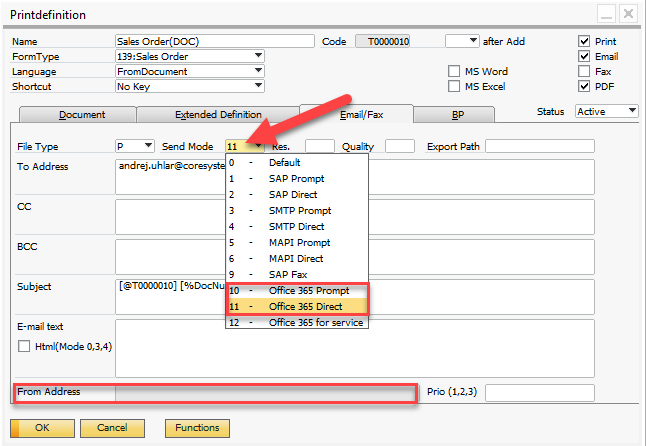
Task: Open the File Type dropdown
Action: (x=148, y=146)
